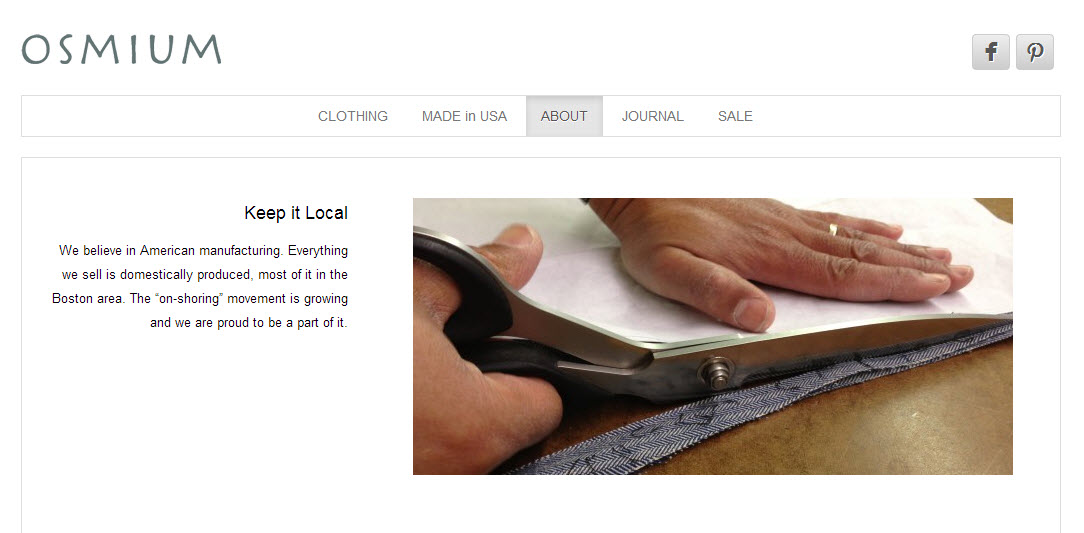The image size is (1084, 533).
Task: Visit the SALE section
Action: [735, 116]
